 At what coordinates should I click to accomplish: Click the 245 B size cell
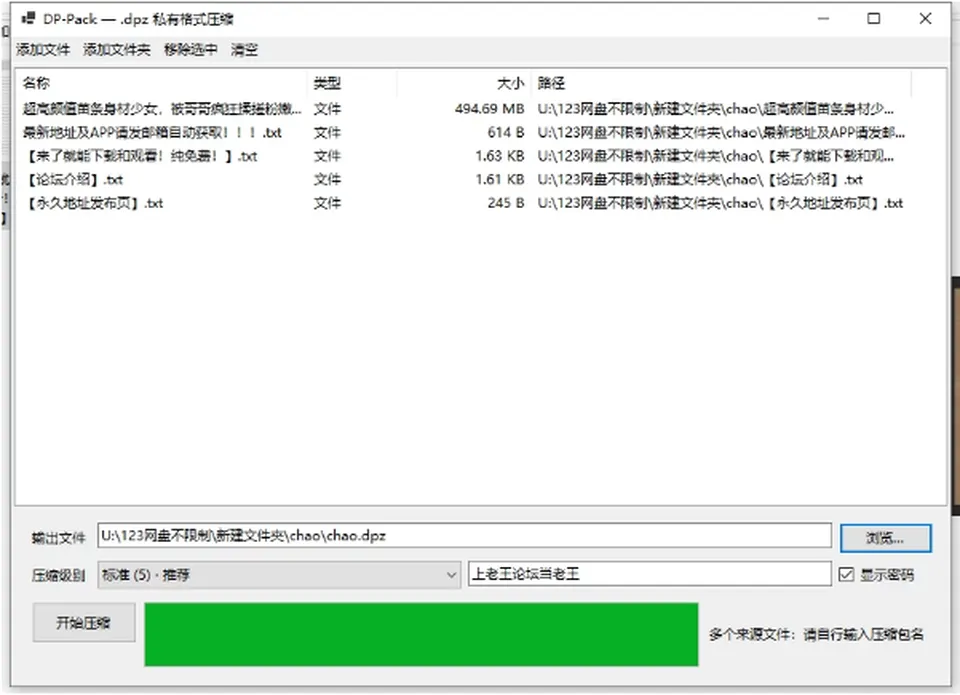pyautogui.click(x=506, y=203)
